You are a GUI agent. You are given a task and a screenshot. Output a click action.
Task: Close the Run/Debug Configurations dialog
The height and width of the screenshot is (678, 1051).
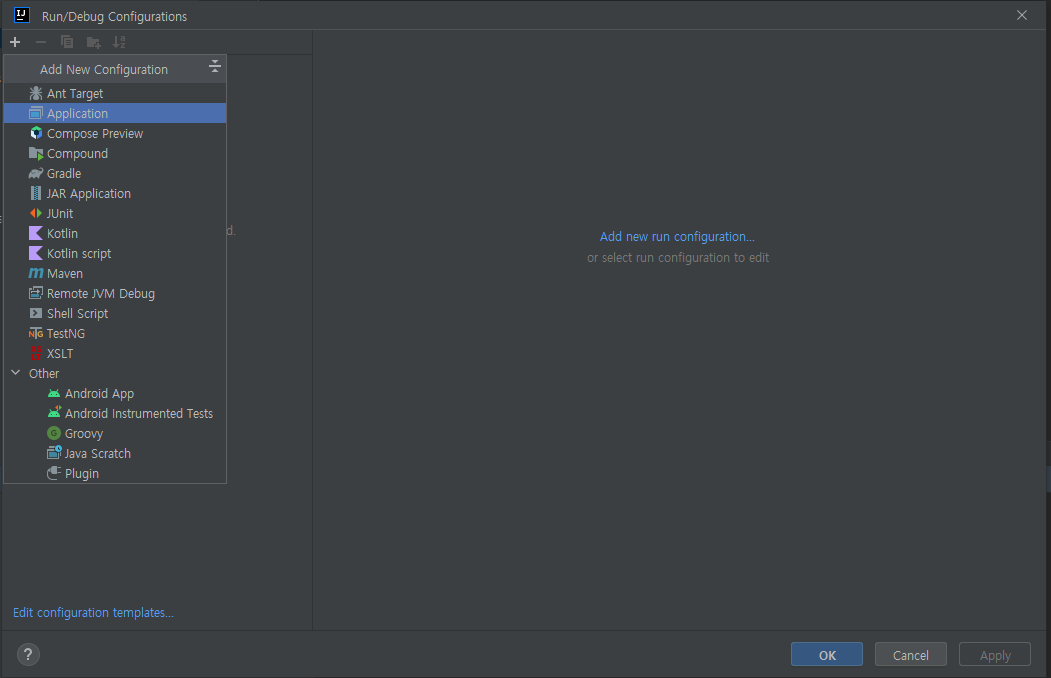click(x=1022, y=15)
